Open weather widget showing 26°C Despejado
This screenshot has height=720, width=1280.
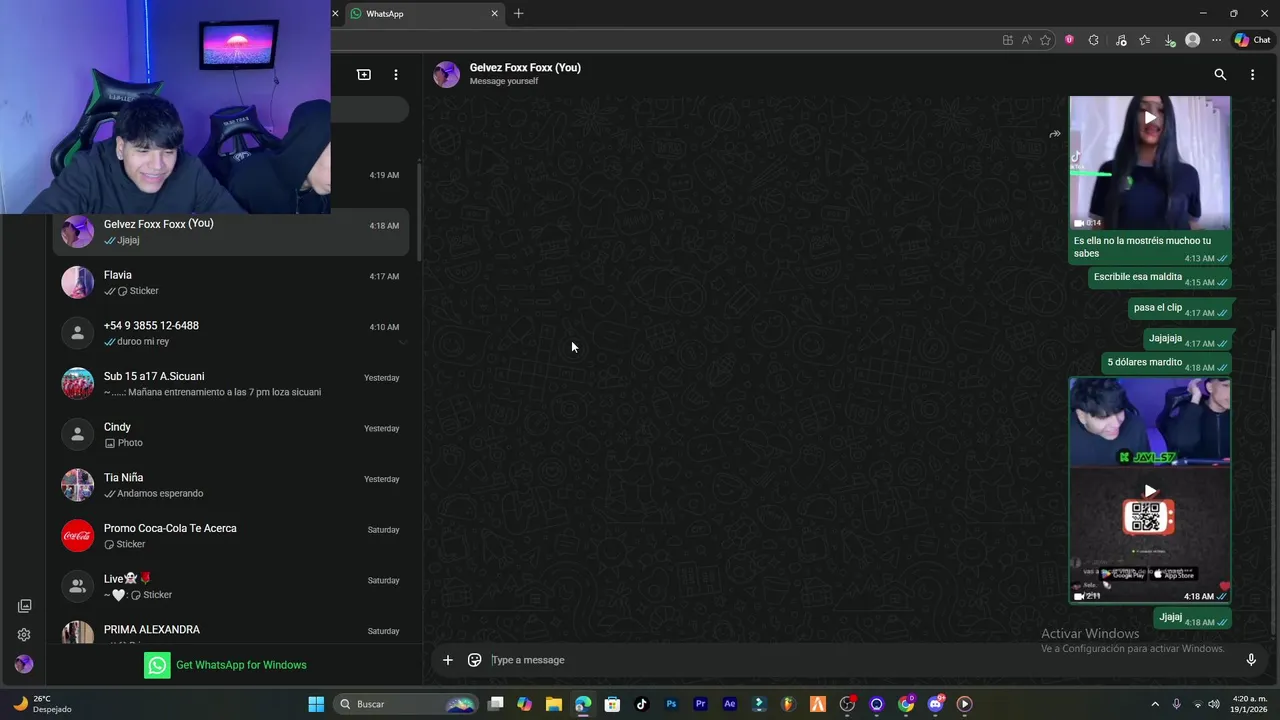click(43, 704)
